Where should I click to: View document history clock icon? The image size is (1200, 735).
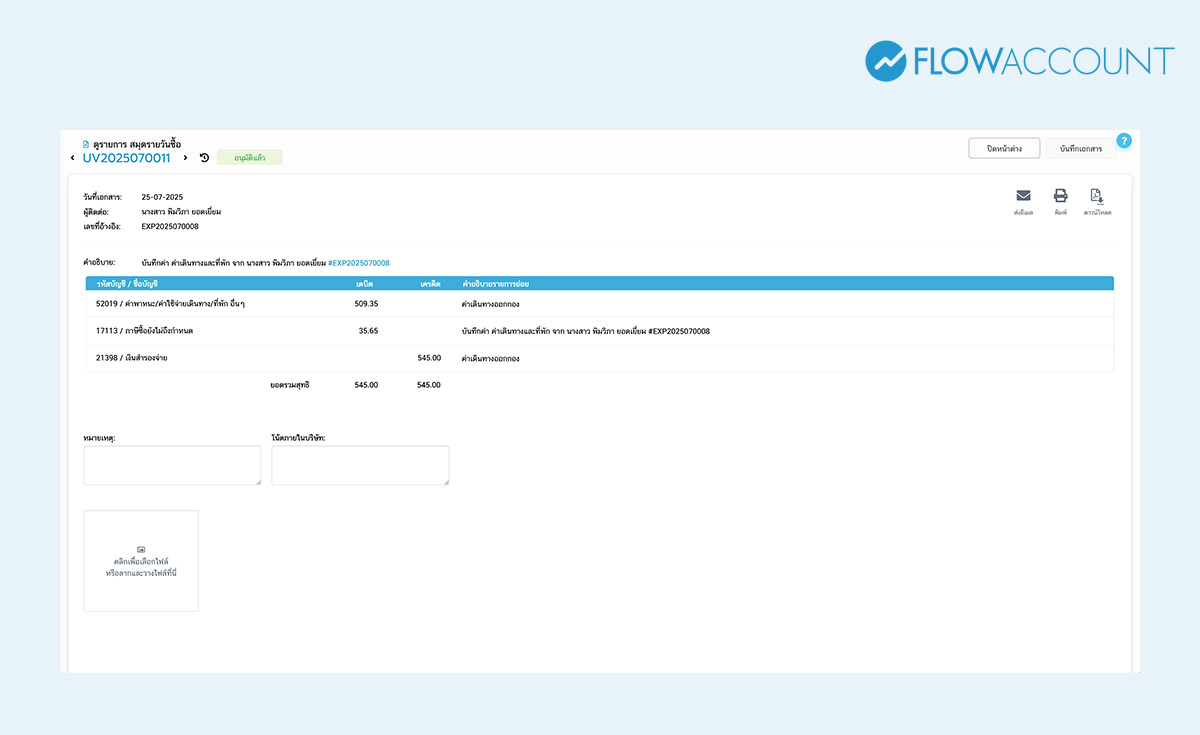coord(204,158)
